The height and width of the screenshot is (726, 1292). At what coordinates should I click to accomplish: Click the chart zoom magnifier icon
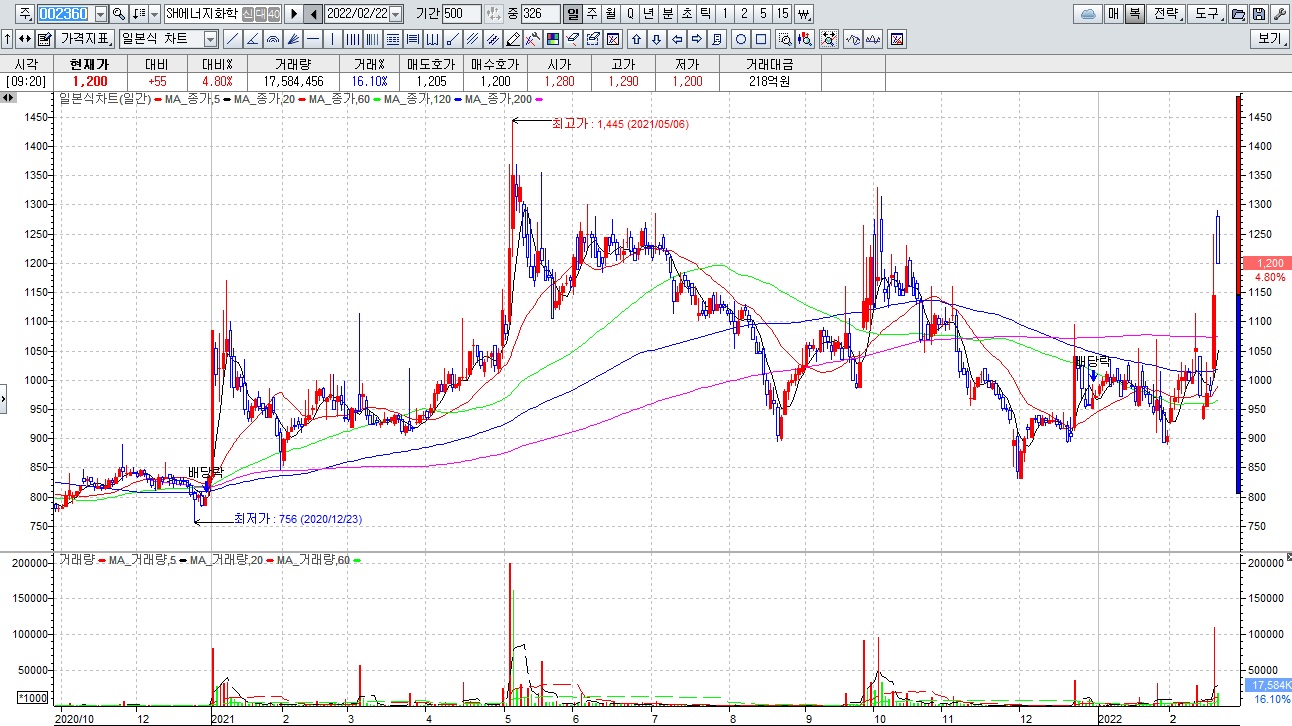pyautogui.click(x=785, y=39)
